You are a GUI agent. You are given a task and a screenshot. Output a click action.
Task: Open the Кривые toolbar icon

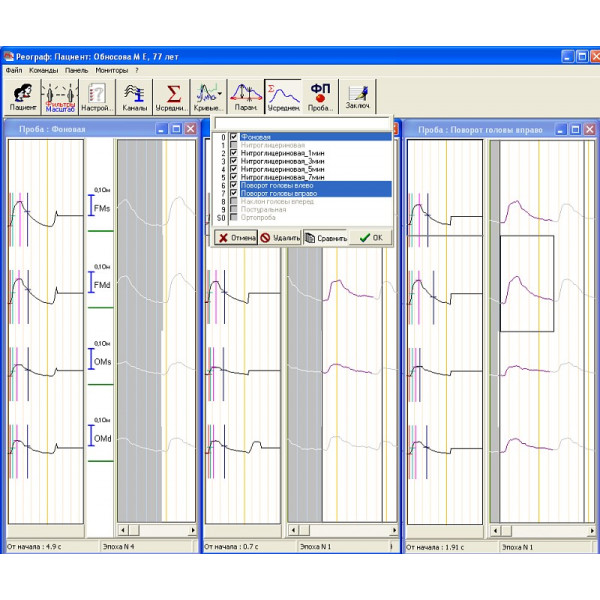(x=209, y=97)
